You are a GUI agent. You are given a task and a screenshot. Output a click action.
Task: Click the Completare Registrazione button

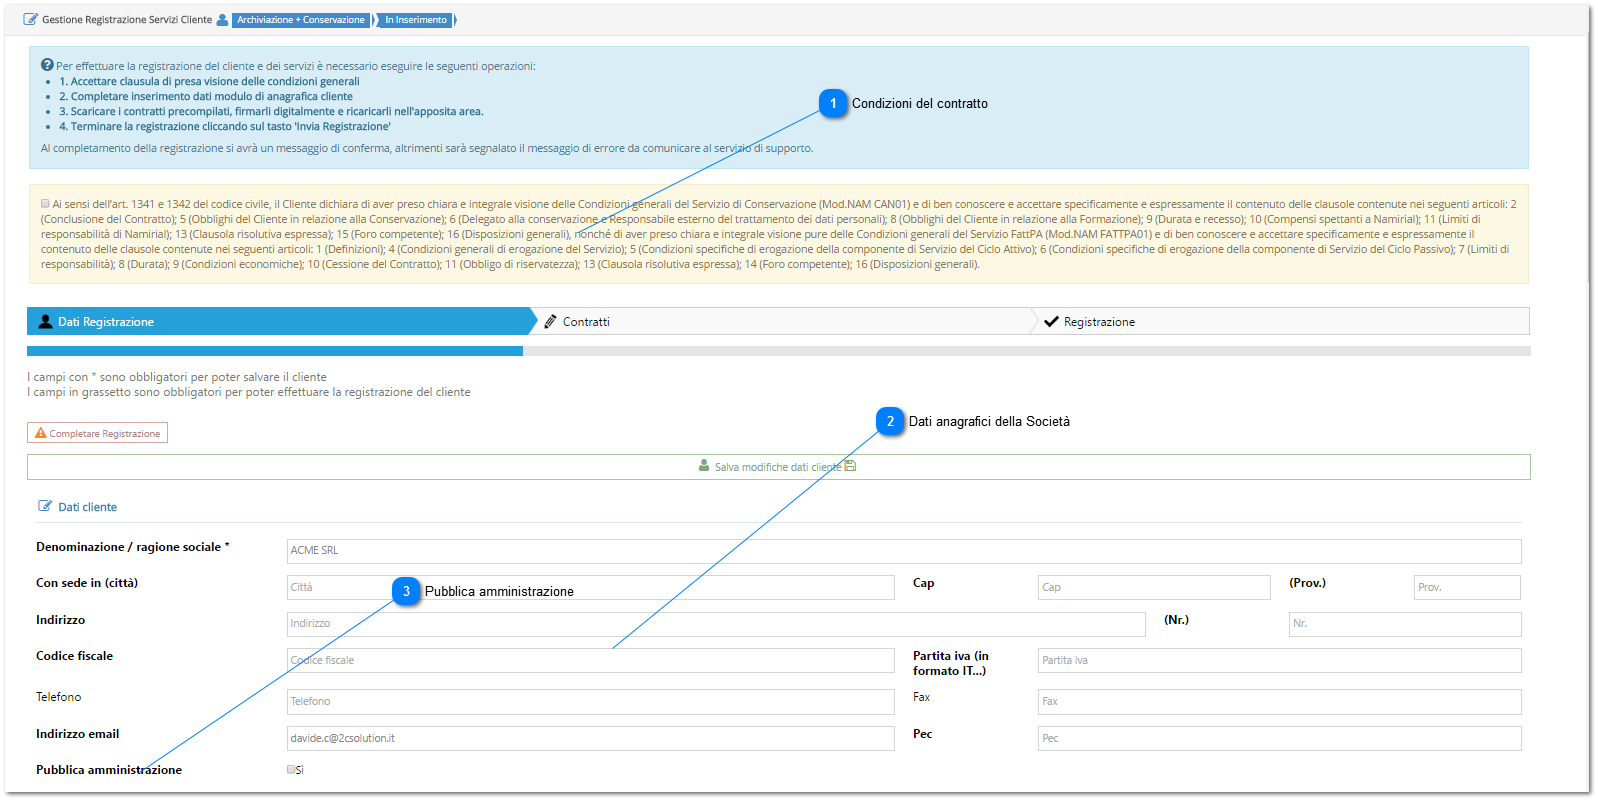[x=97, y=433]
